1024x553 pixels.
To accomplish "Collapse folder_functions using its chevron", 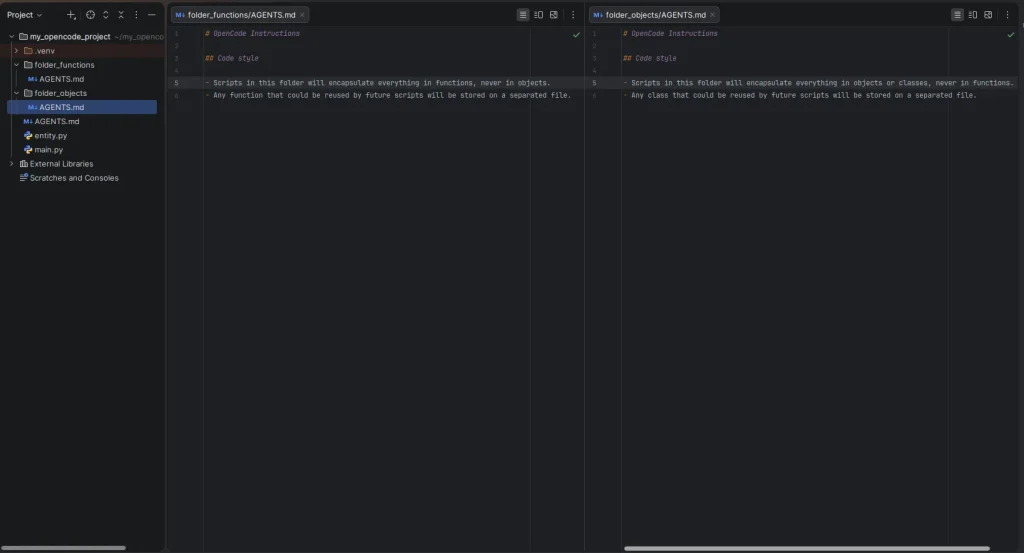I will pos(16,65).
